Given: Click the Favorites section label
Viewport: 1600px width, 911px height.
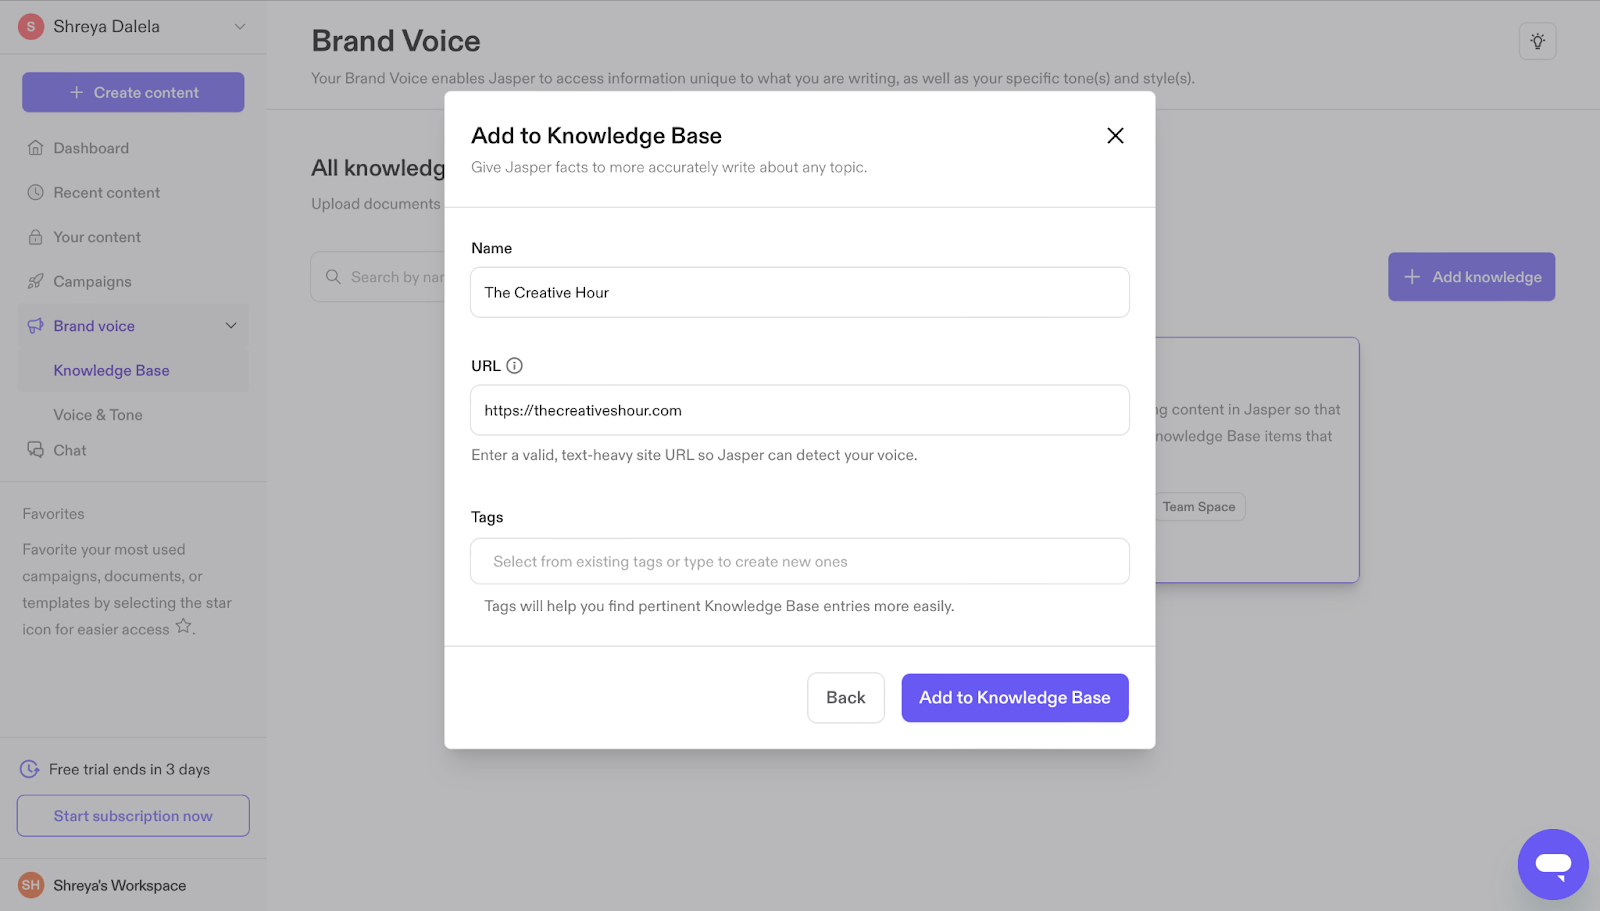Looking at the screenshot, I should click(x=54, y=514).
